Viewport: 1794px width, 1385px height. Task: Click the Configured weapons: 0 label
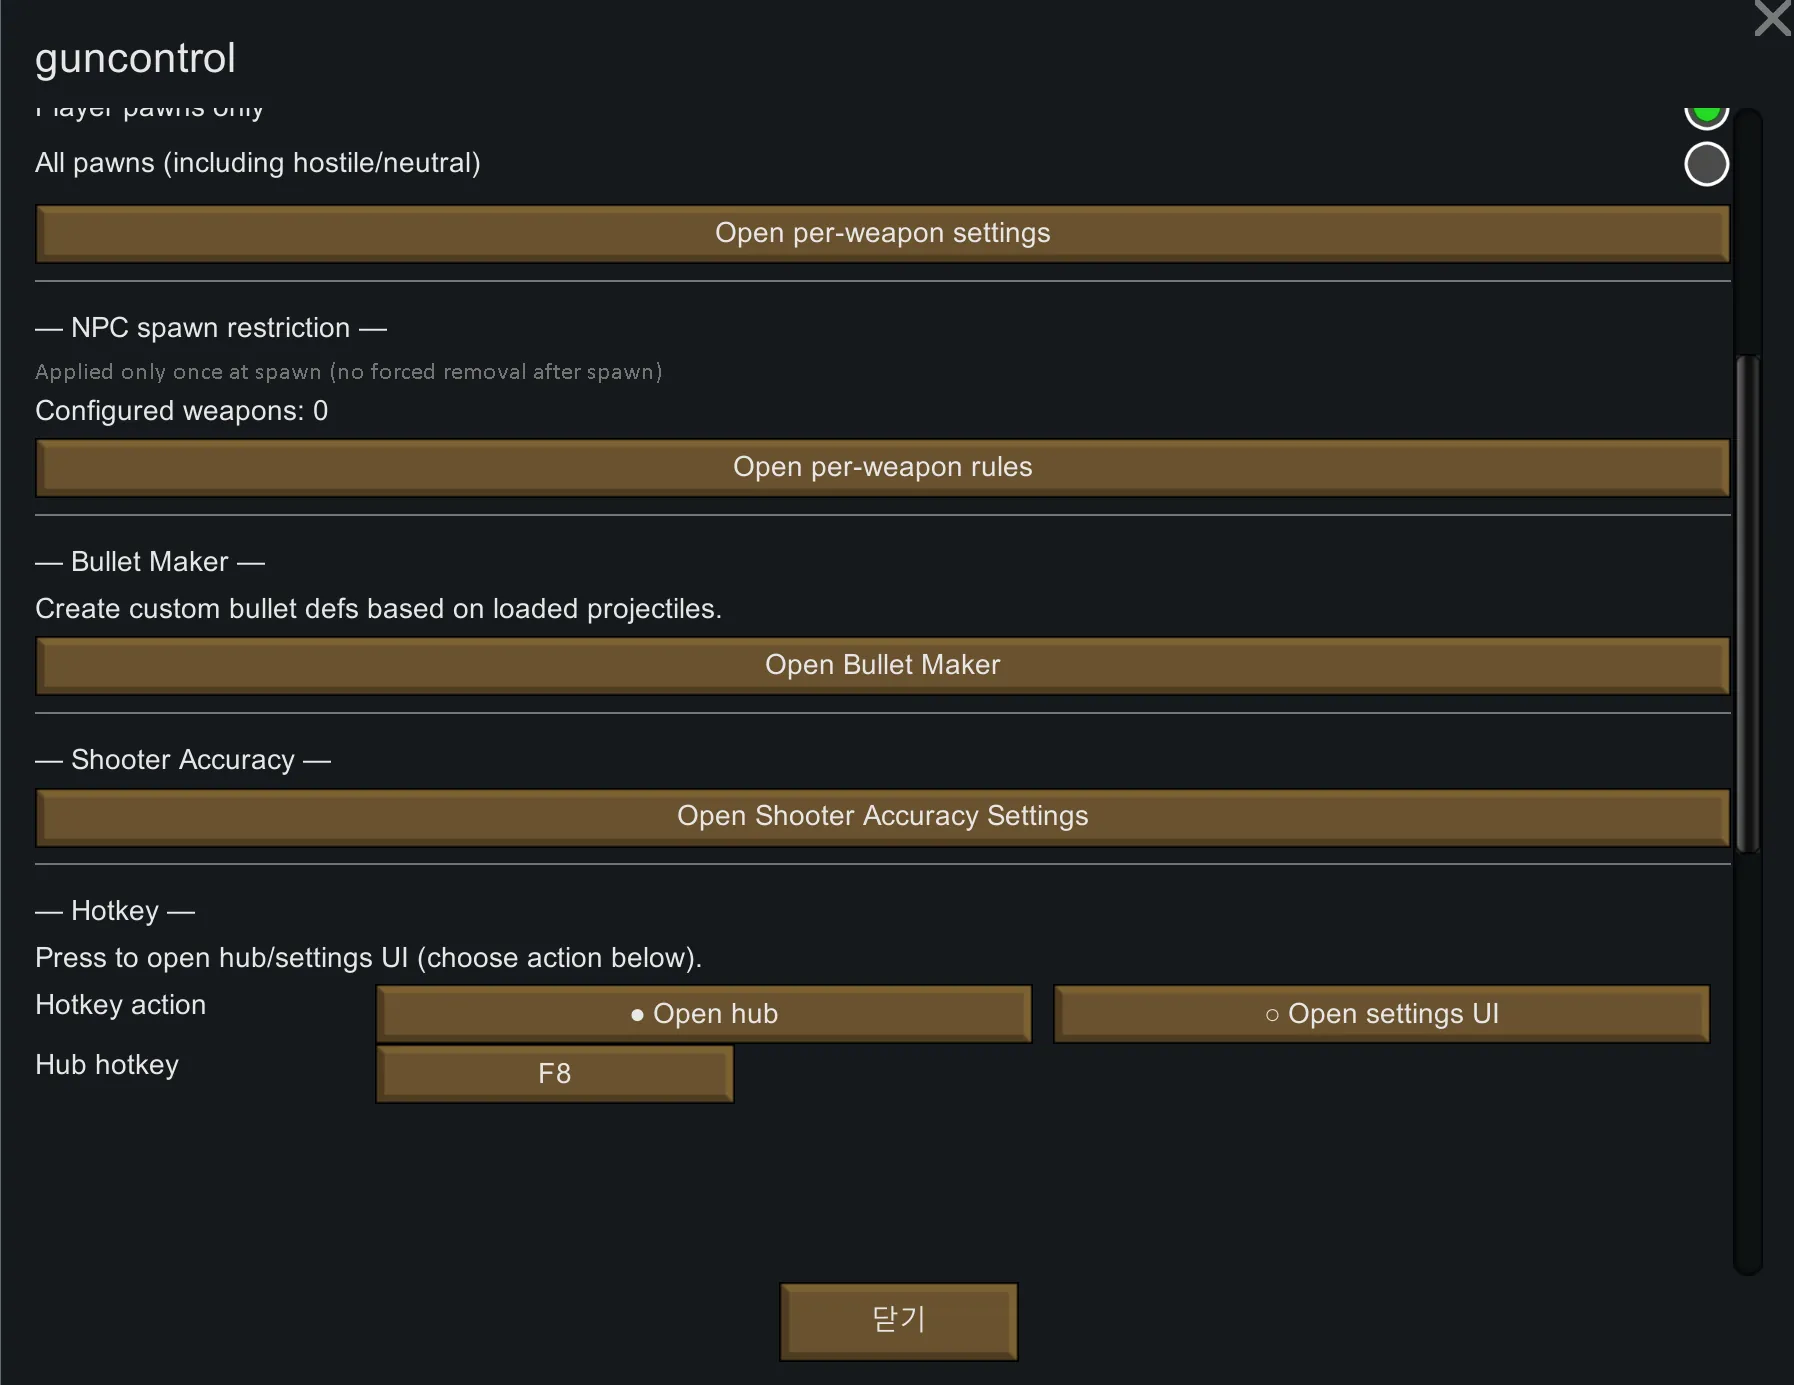coord(181,411)
